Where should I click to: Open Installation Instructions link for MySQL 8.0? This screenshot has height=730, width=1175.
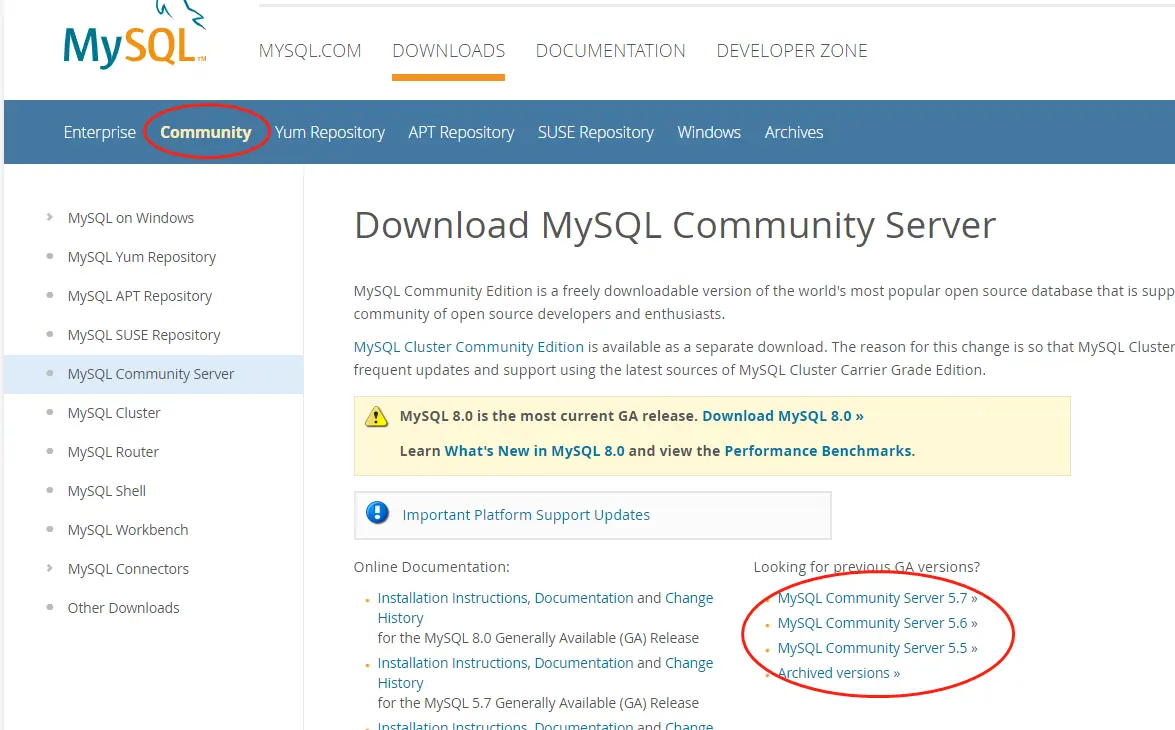click(453, 598)
